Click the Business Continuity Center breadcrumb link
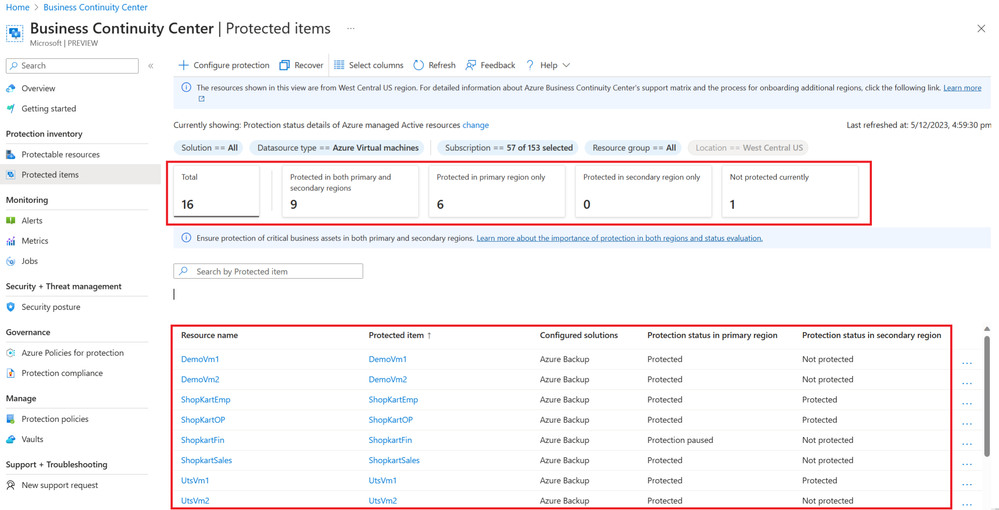The width and height of the screenshot is (999, 510). click(x=96, y=8)
